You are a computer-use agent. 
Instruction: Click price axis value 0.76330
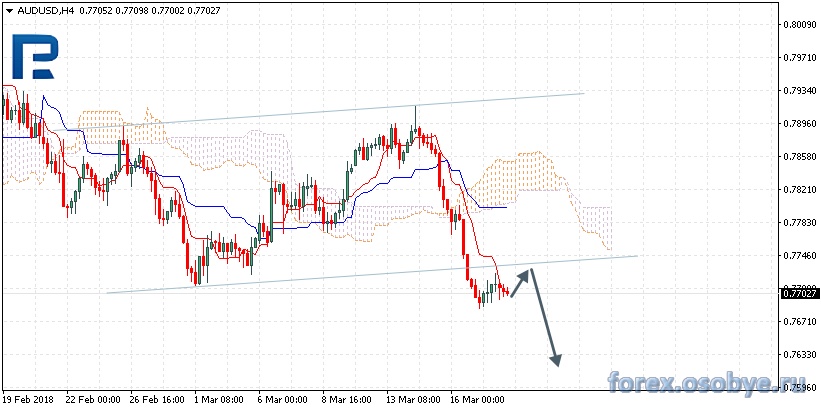799,355
